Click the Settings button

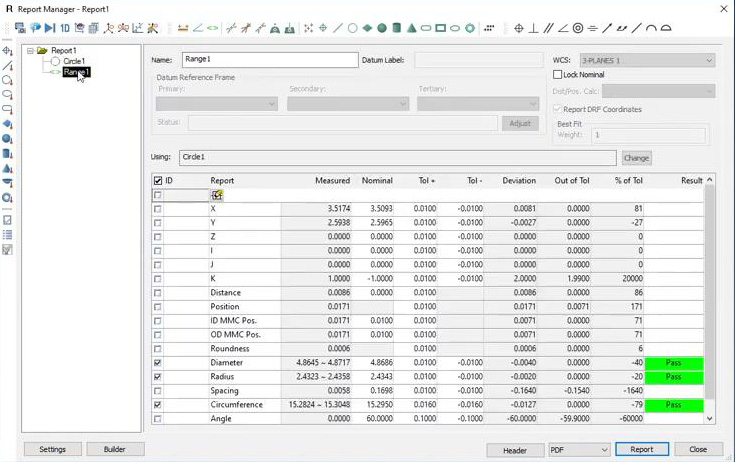pos(52,449)
